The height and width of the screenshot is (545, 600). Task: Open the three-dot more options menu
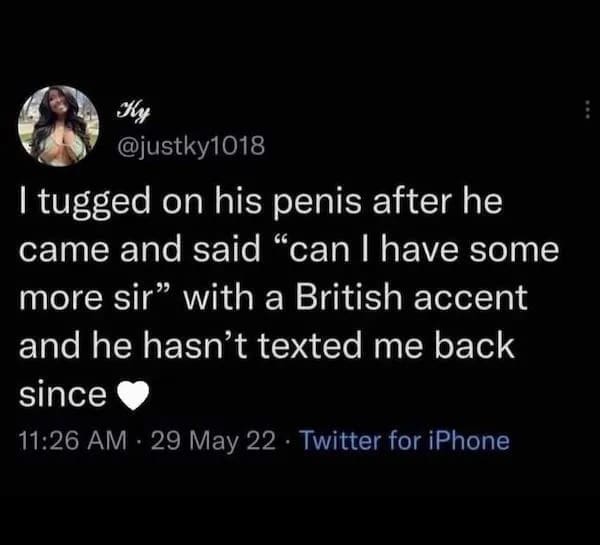(588, 109)
